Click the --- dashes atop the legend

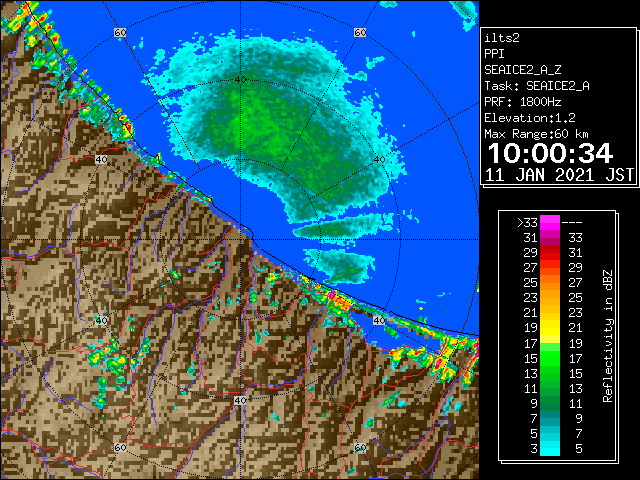pos(572,223)
